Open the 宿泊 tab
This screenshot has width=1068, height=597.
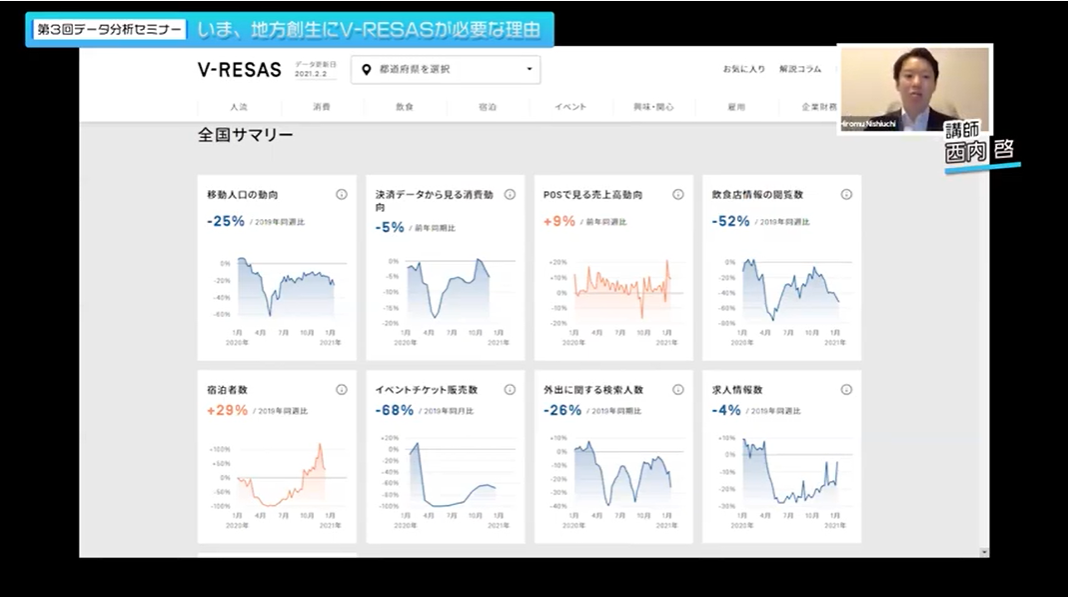click(488, 107)
